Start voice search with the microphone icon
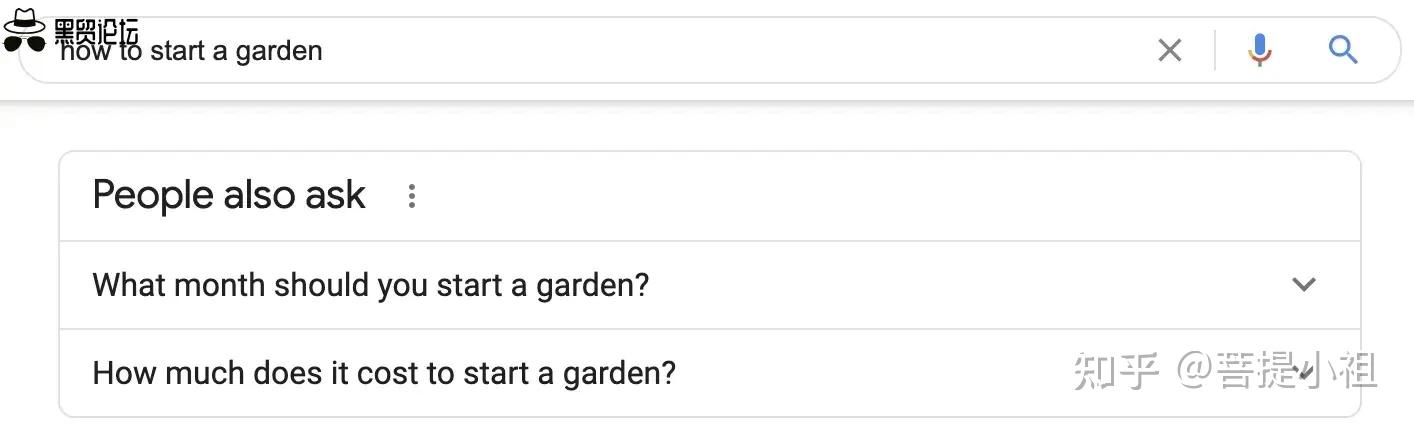The width and height of the screenshot is (1414, 428). (1260, 49)
